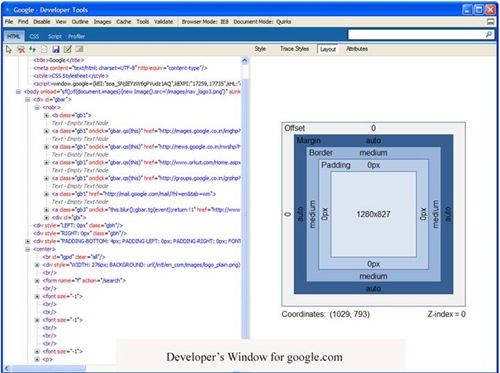Open the Browser Mode: IE8 menu
Viewport: 500px width, 373px height.
[x=205, y=22]
